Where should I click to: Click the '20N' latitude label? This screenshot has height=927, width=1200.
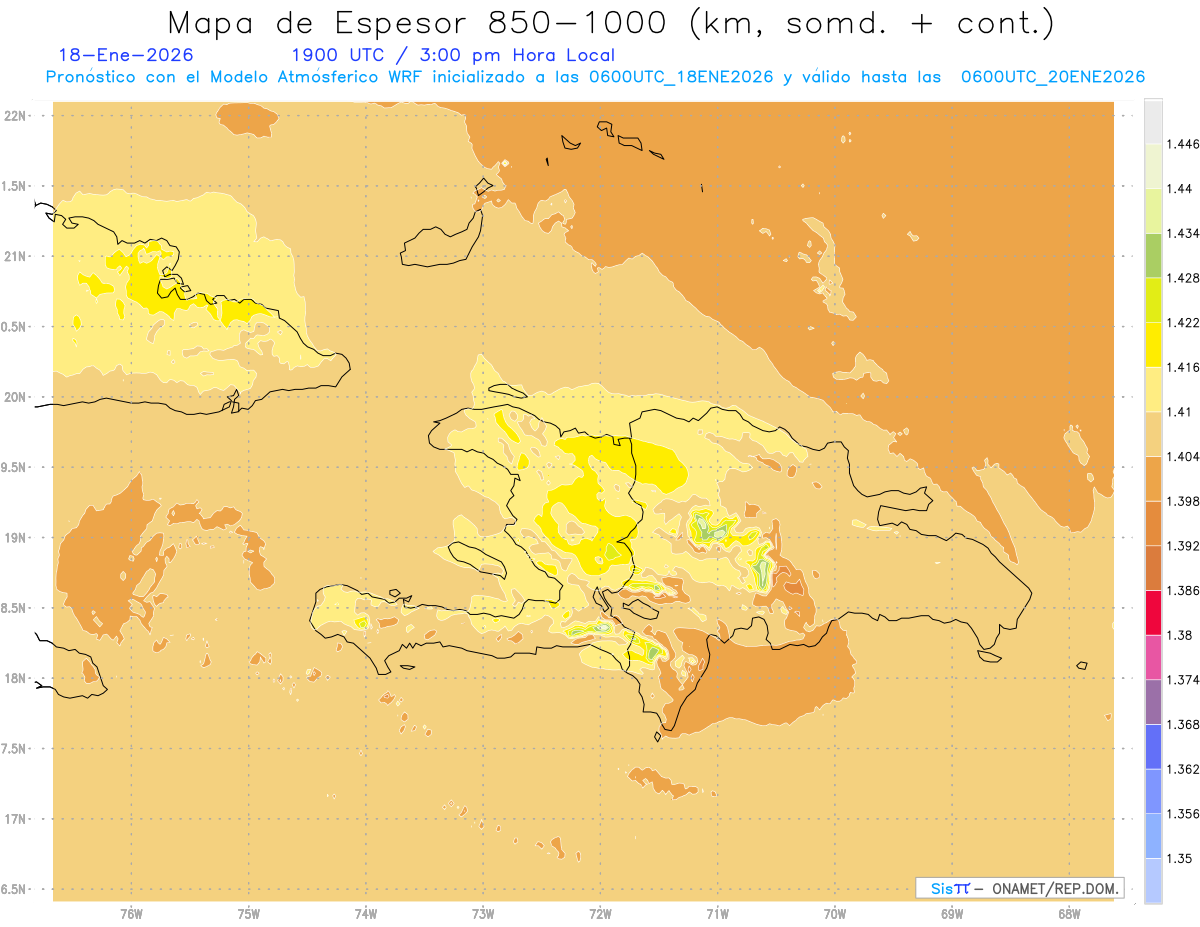pos(15,397)
